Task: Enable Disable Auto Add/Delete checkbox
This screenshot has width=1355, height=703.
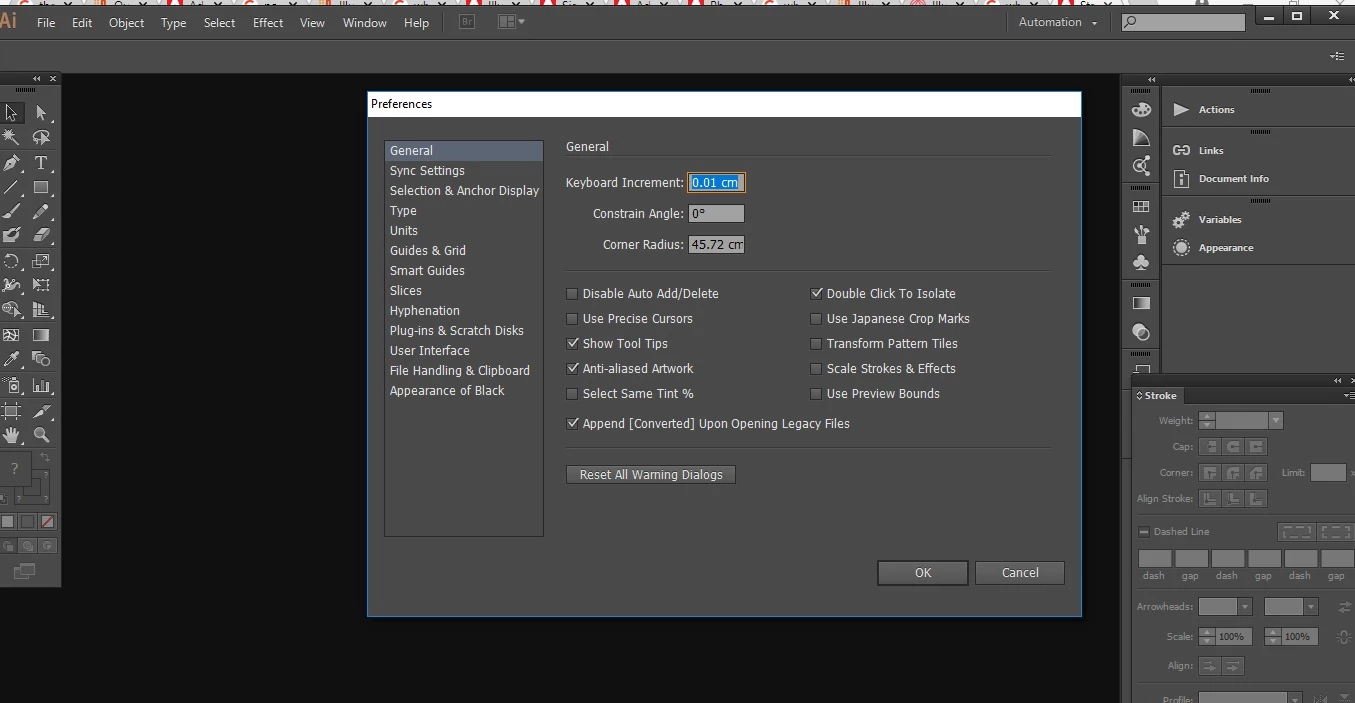Action: (x=572, y=294)
